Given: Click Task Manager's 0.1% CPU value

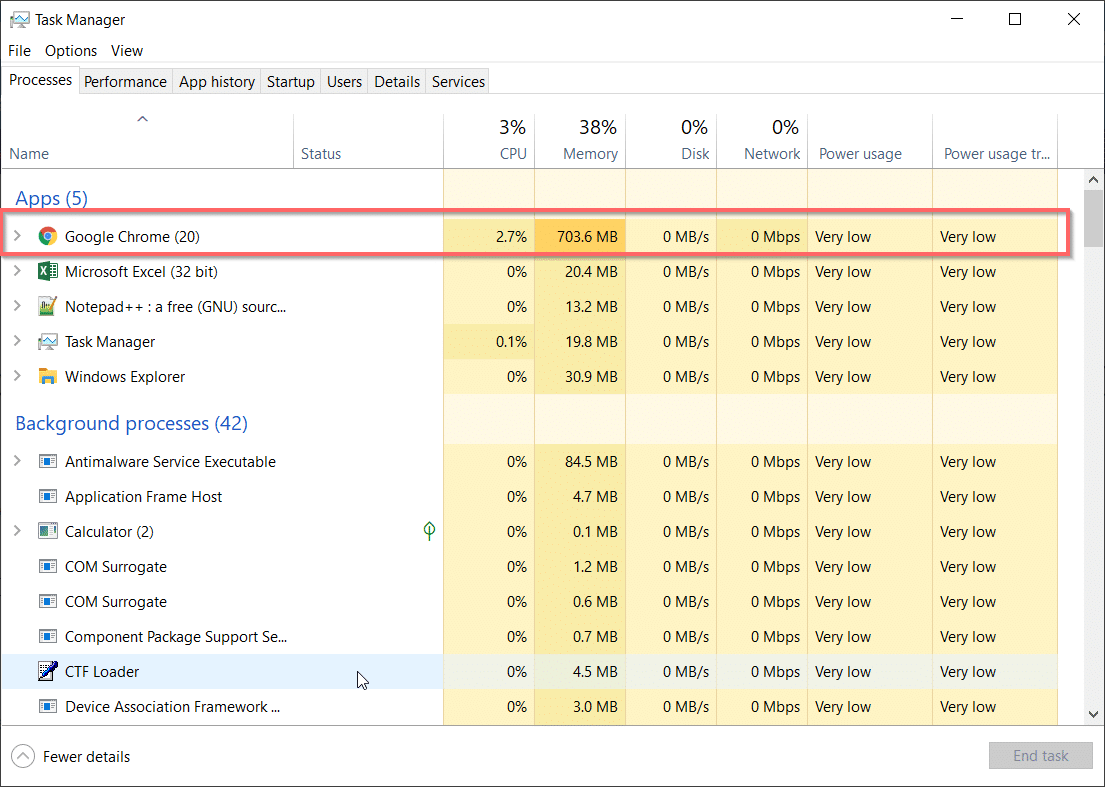Looking at the screenshot, I should [511, 342].
